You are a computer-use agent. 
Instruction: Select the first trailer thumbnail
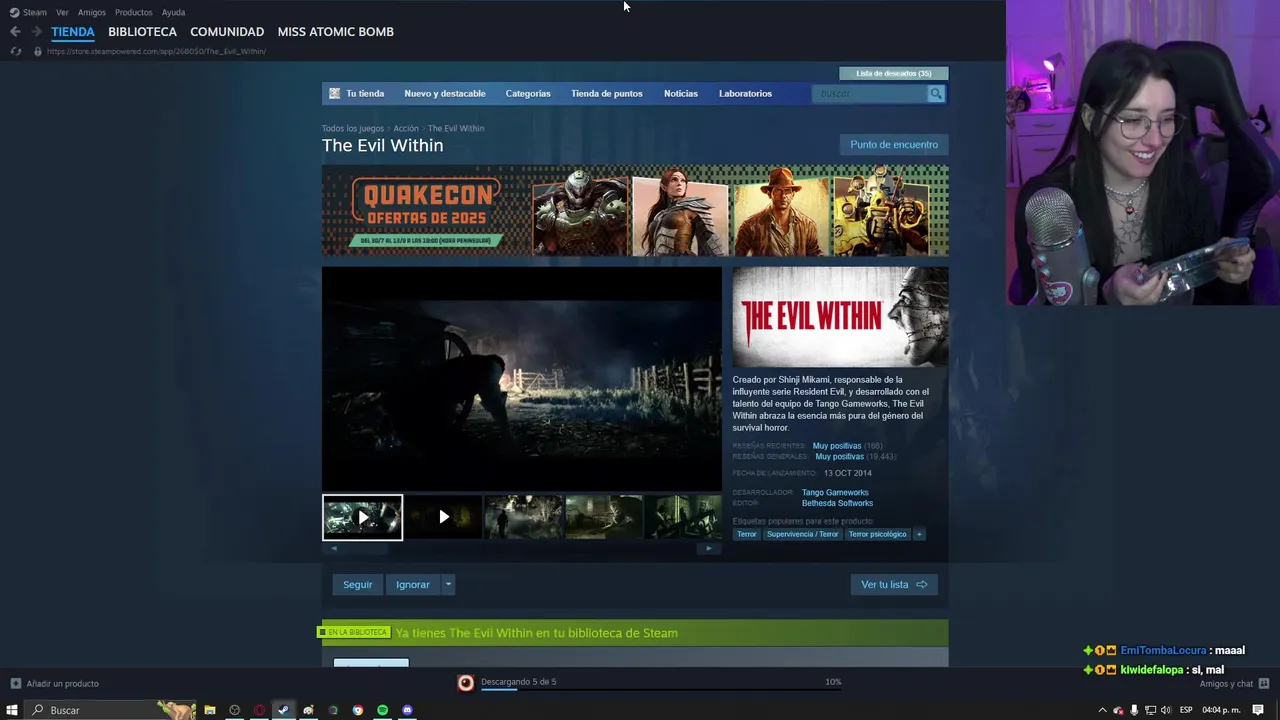pyautogui.click(x=362, y=517)
